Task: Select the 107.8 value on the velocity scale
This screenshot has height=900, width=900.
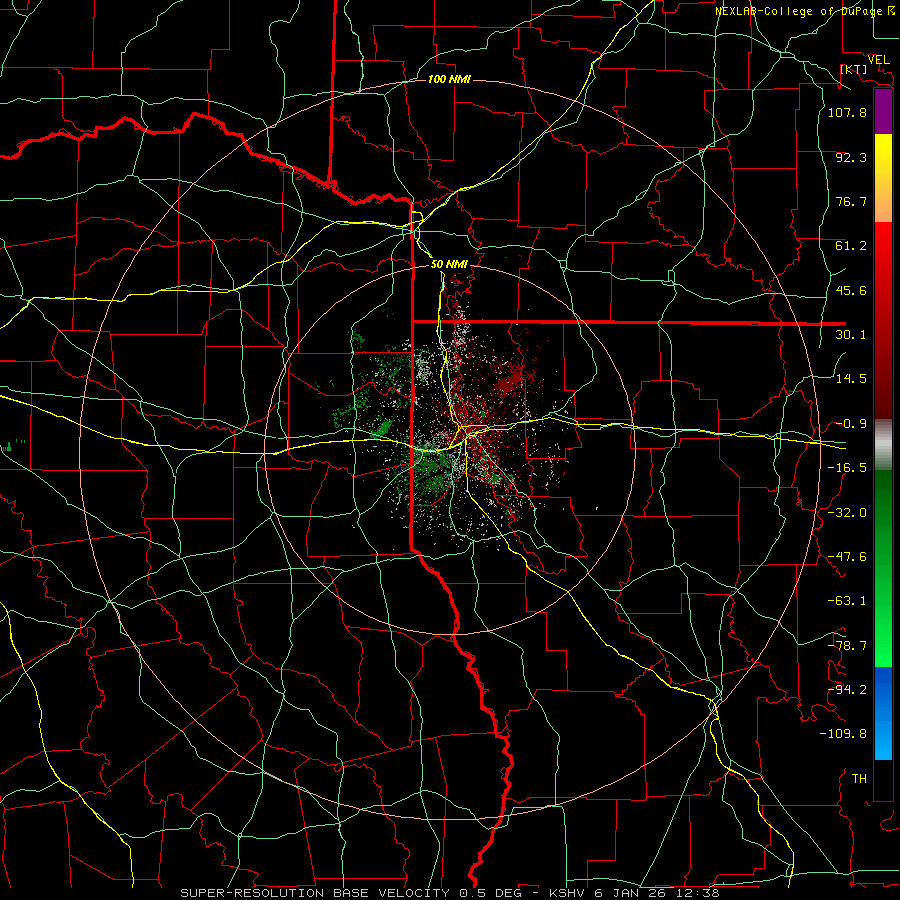Action: tap(847, 112)
